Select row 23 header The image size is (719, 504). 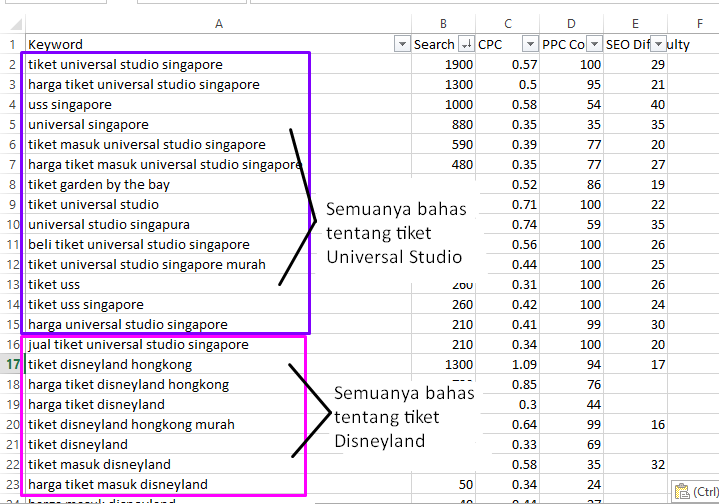point(12,485)
